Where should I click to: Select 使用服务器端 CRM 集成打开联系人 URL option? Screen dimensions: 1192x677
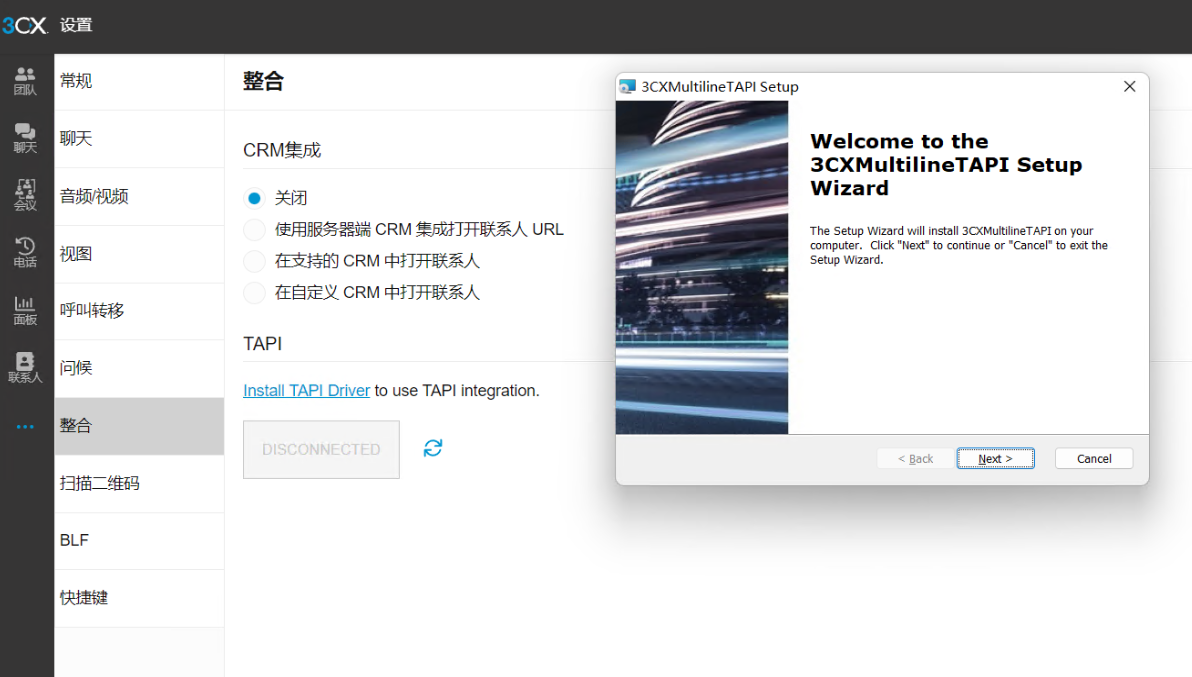(x=254, y=230)
